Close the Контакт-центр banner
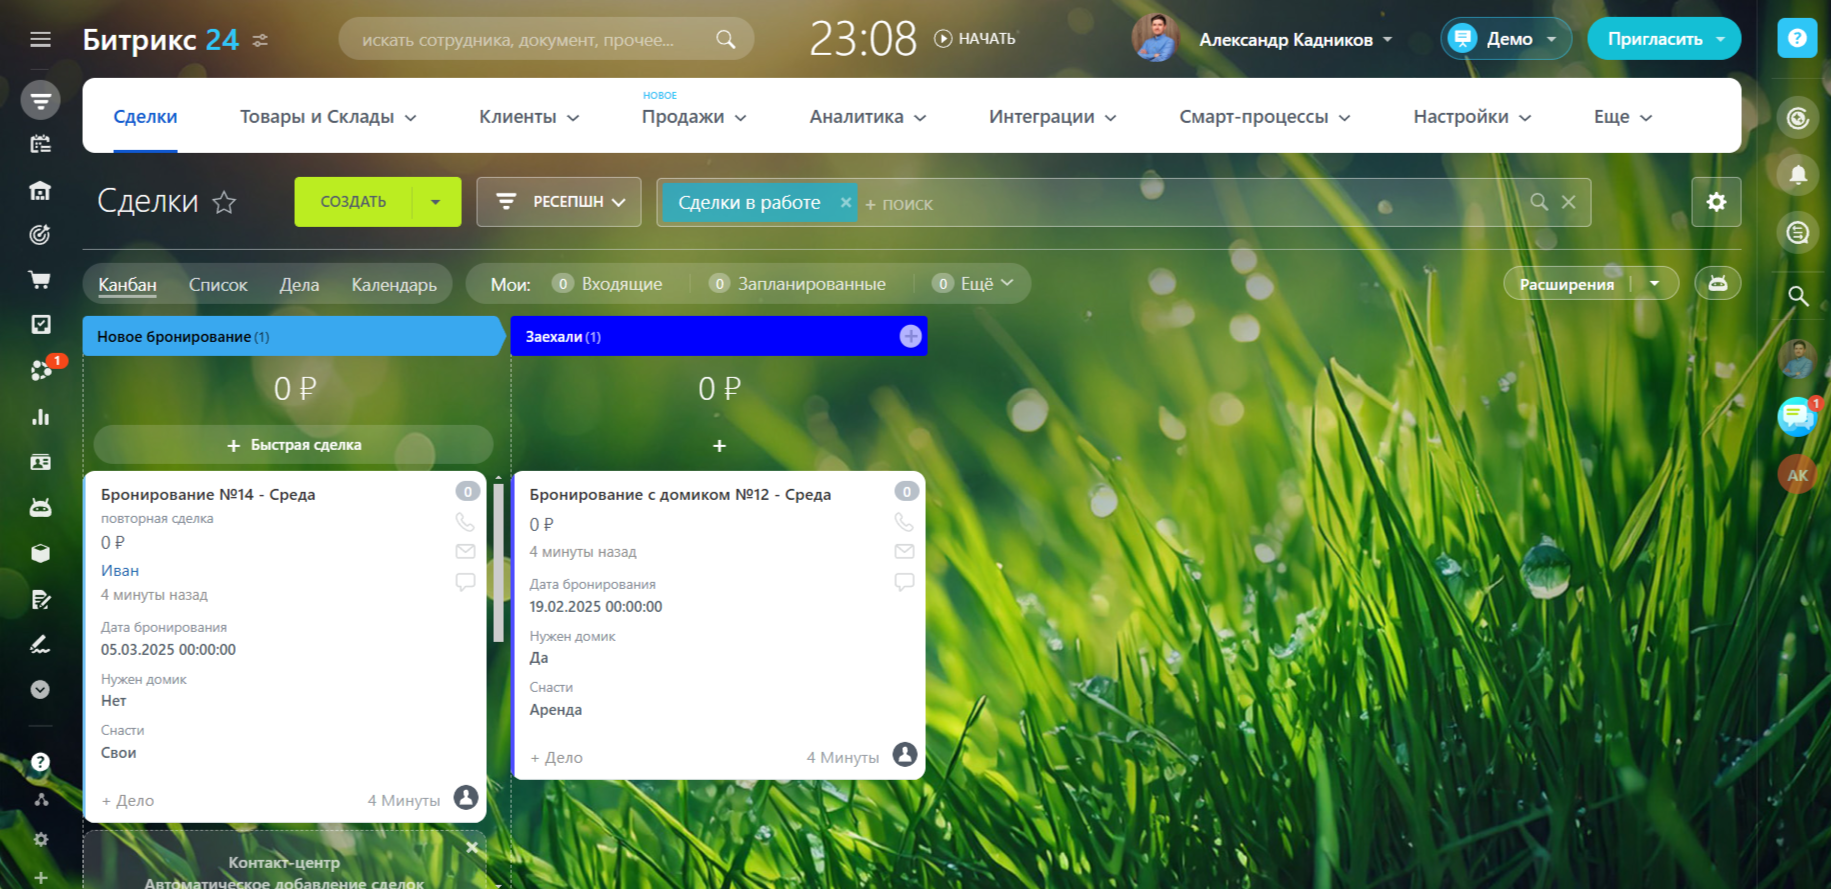Viewport: 1831px width, 889px height. [472, 847]
